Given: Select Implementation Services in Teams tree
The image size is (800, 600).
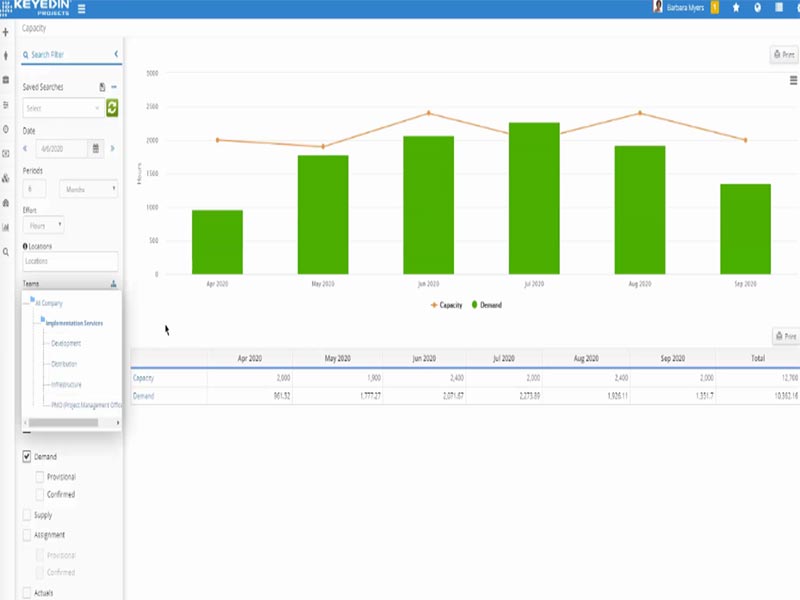Looking at the screenshot, I should (74, 323).
